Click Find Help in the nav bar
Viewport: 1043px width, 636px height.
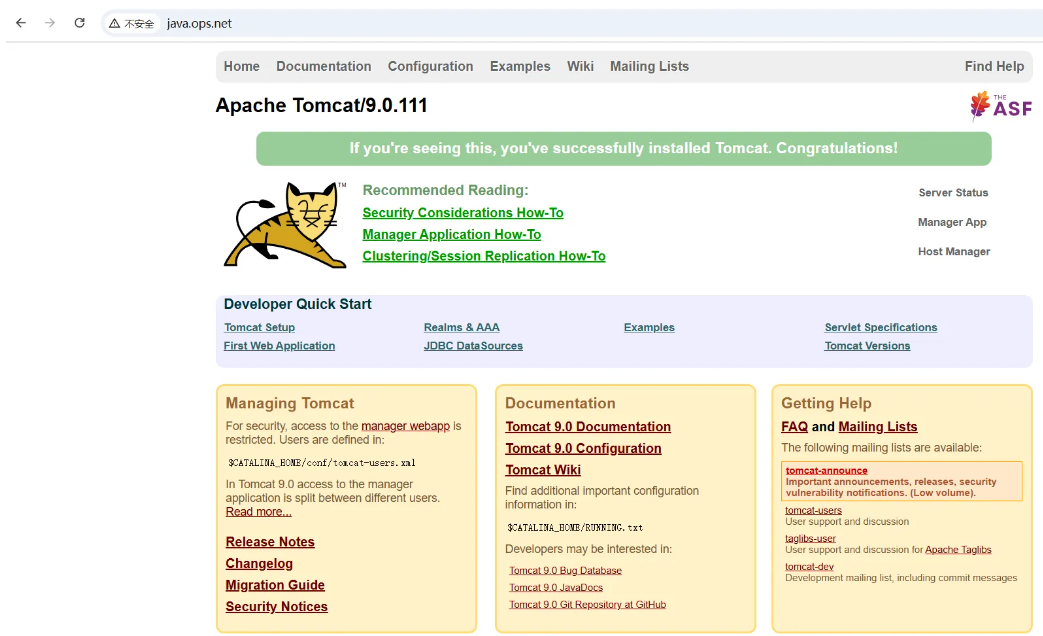click(x=993, y=66)
